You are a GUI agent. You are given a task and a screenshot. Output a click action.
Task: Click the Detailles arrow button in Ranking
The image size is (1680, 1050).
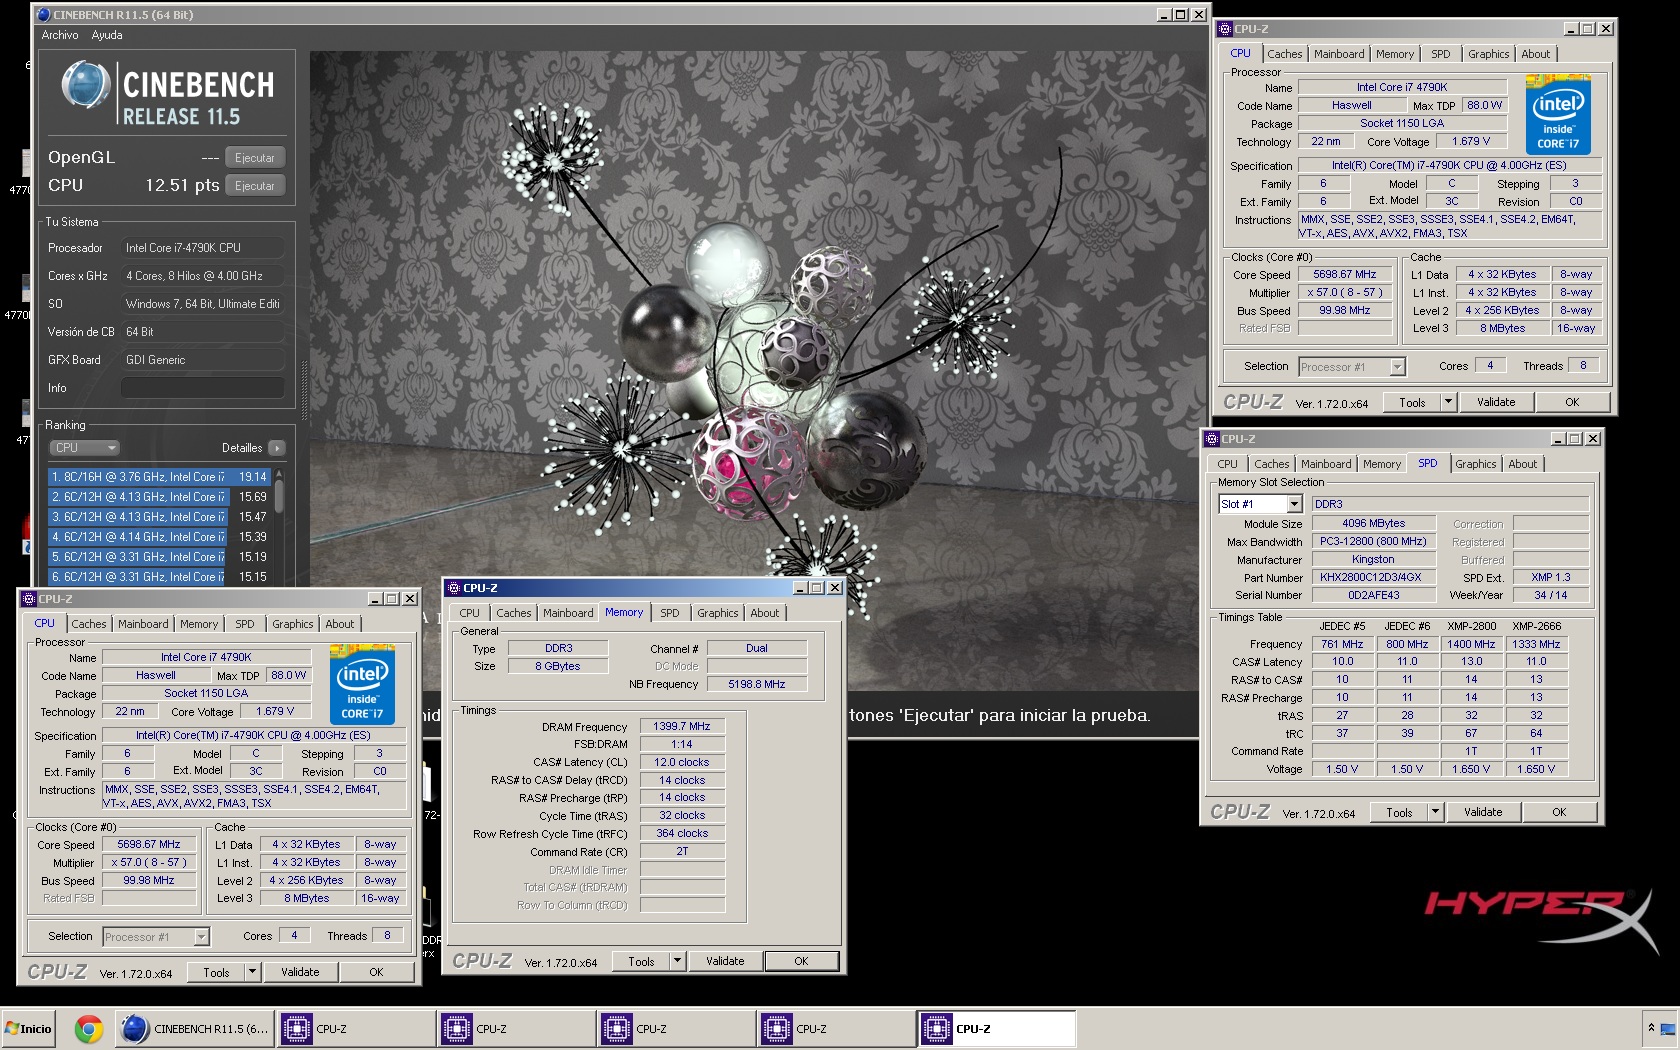pos(277,448)
